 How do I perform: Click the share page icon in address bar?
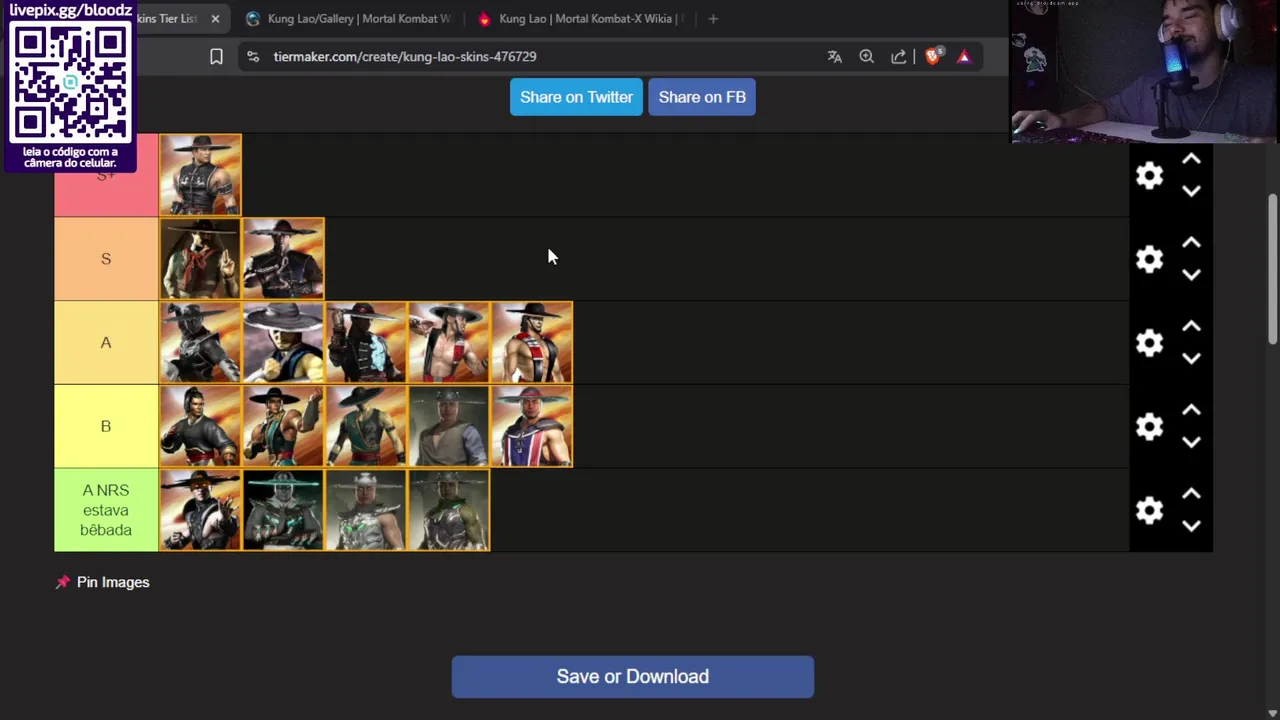(x=899, y=57)
